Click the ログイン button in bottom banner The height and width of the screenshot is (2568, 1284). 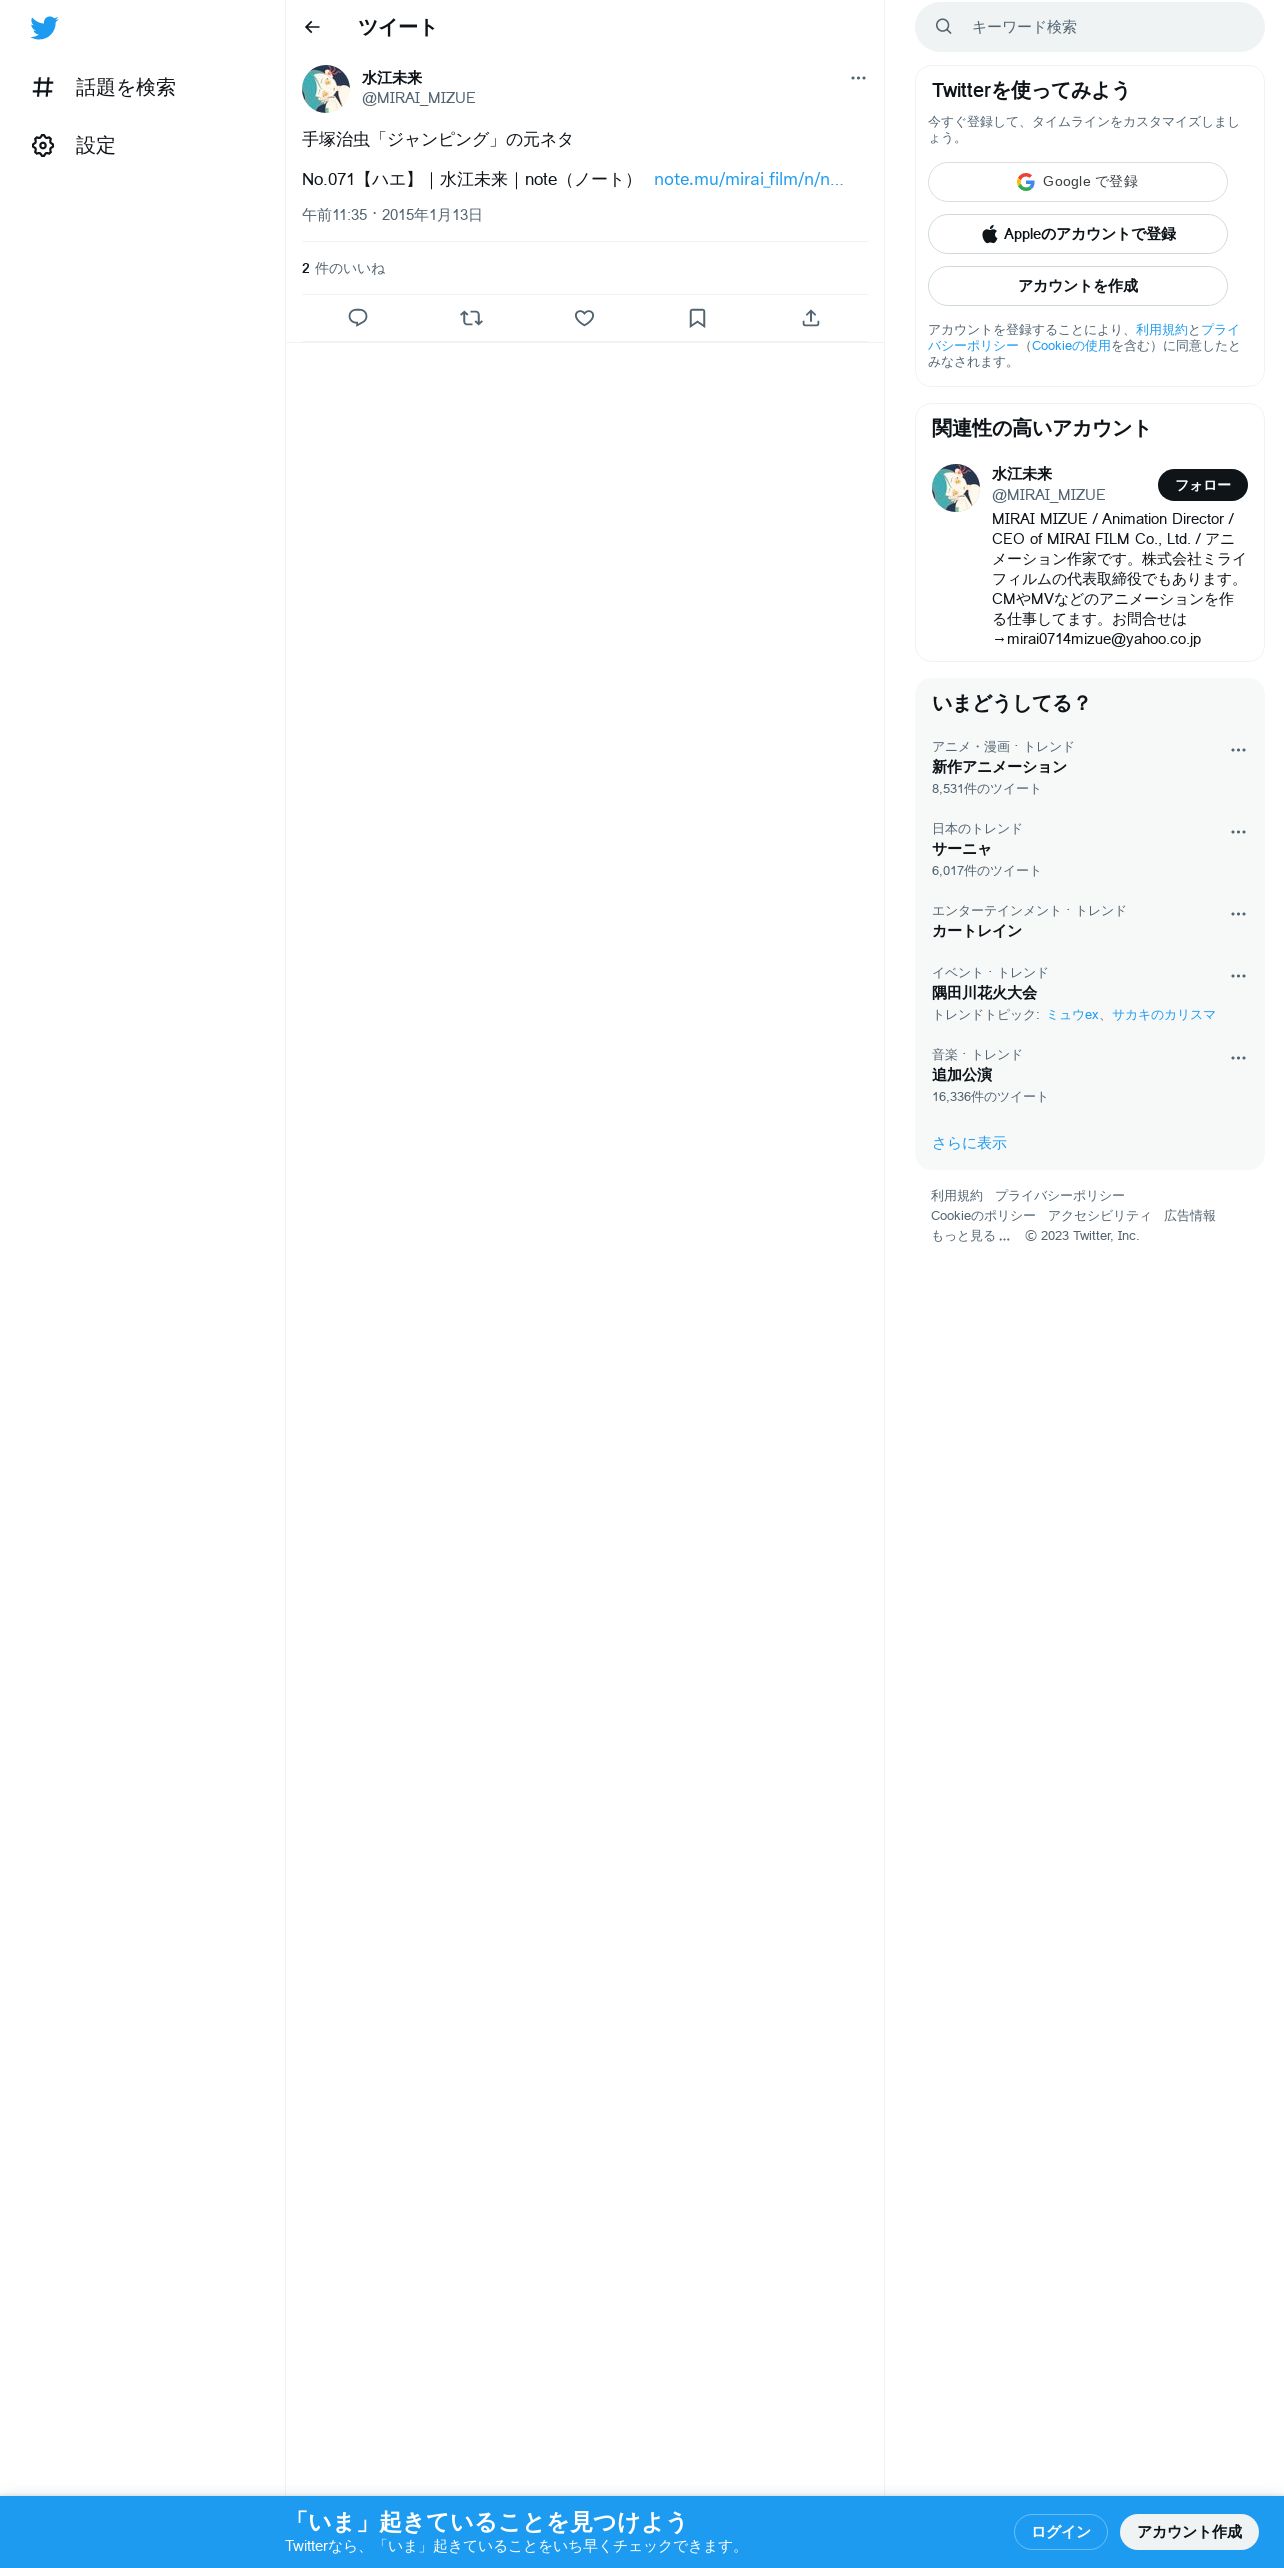coord(1061,2531)
